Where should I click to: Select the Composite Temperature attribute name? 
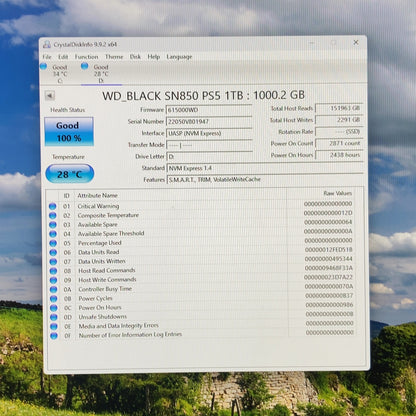point(108,215)
